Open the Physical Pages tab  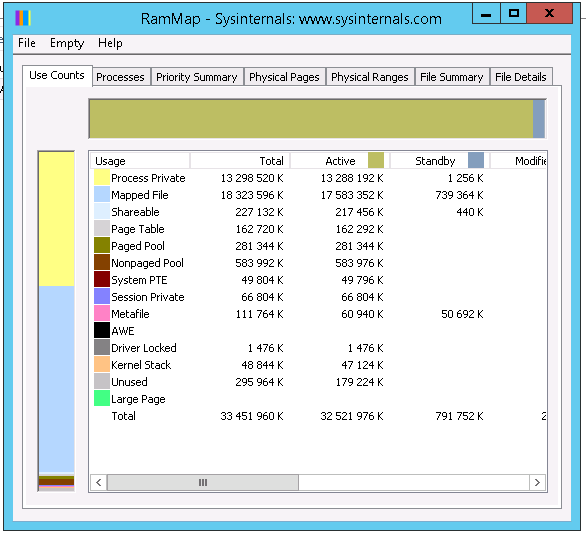284,77
